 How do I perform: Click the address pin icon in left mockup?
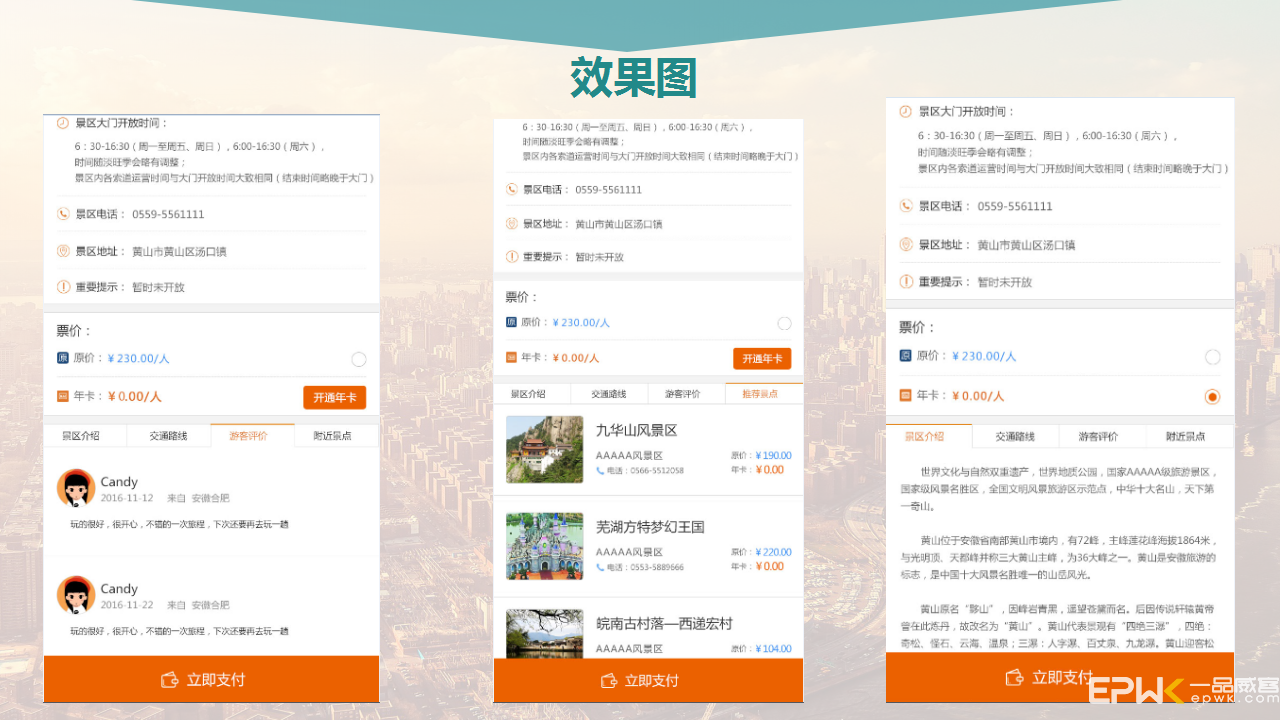63,251
